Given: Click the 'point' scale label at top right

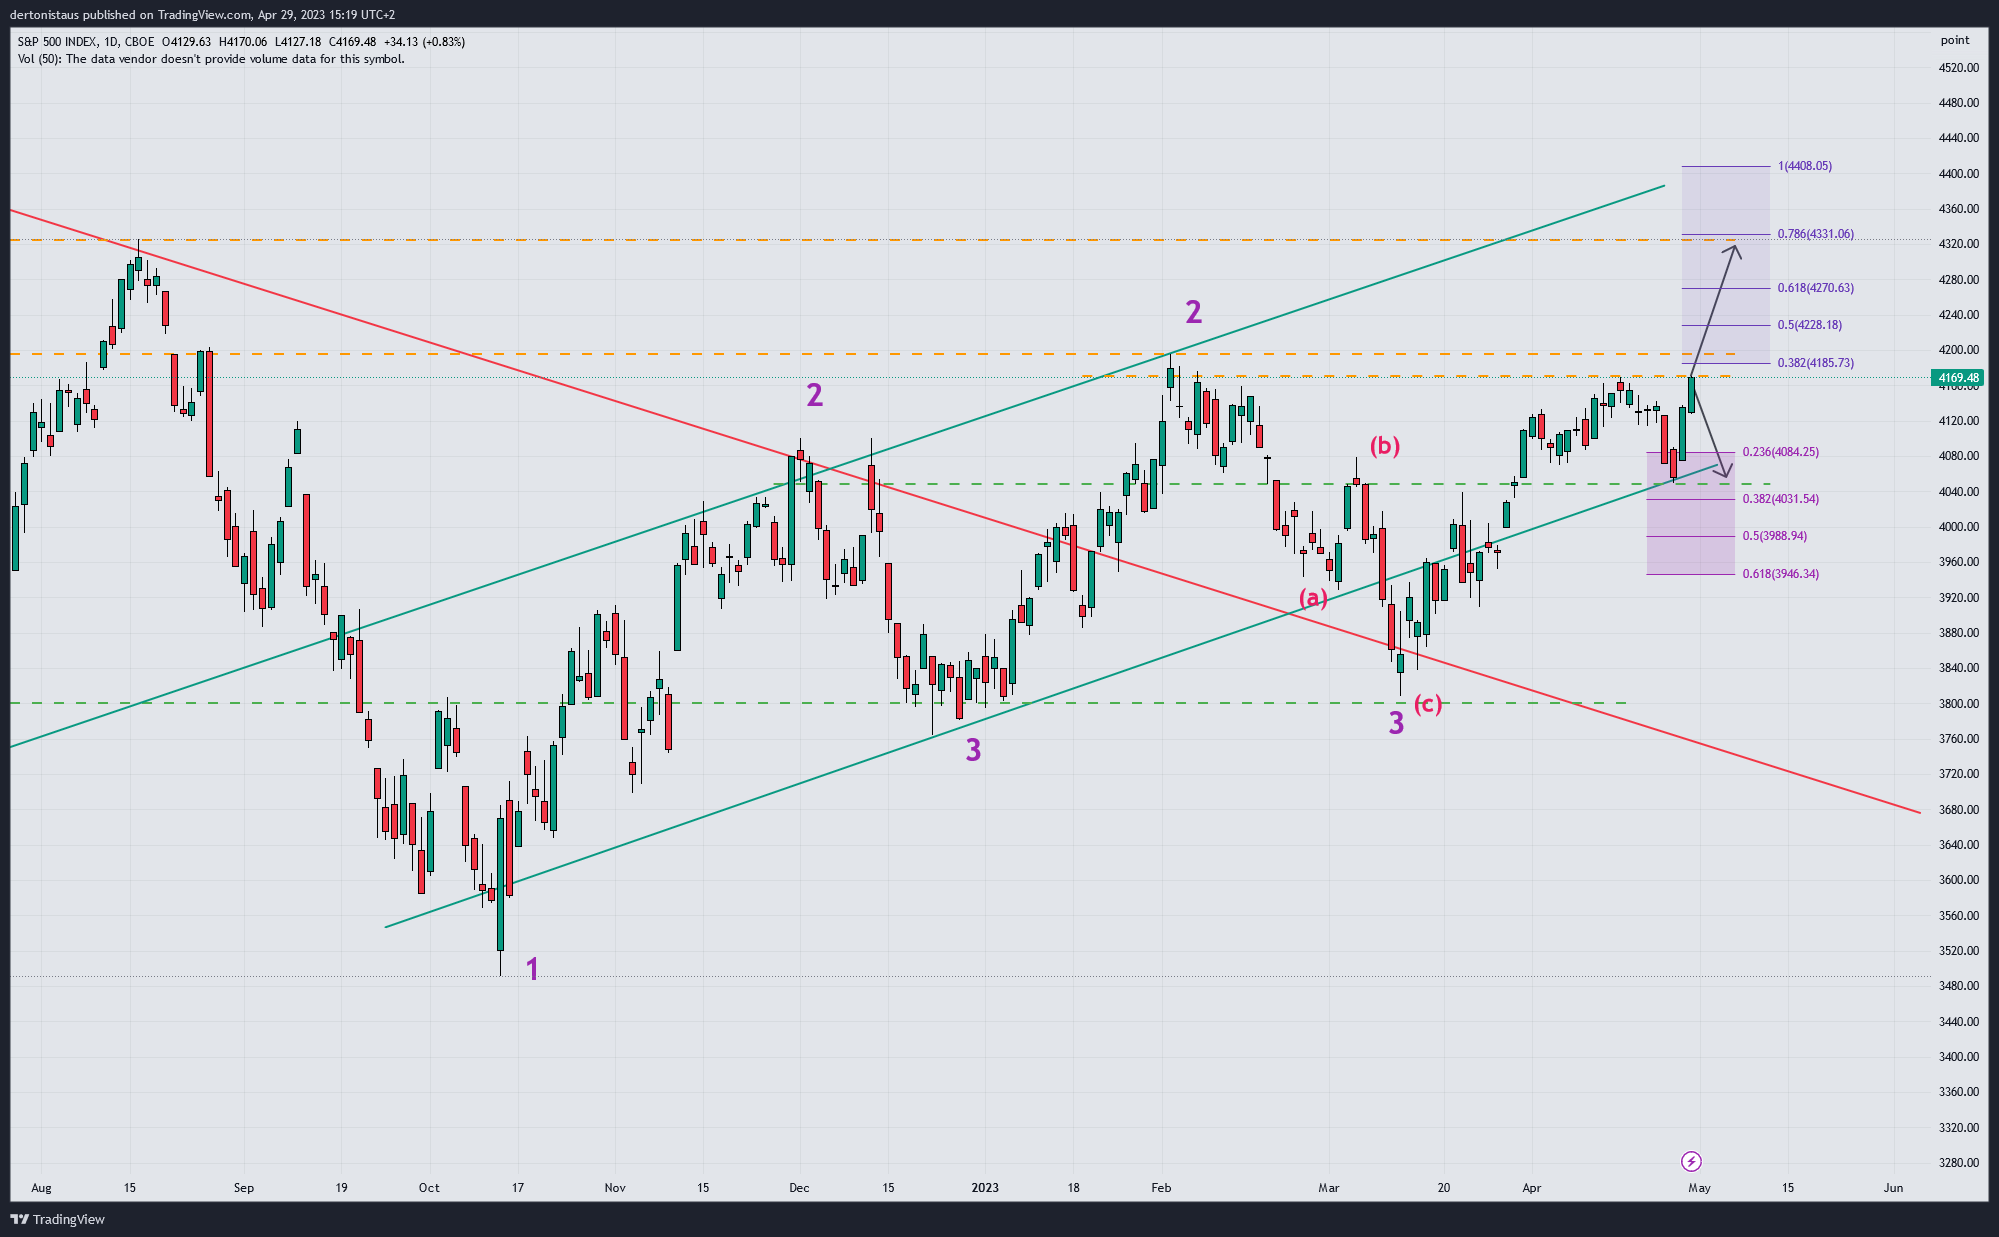Looking at the screenshot, I should (1954, 40).
